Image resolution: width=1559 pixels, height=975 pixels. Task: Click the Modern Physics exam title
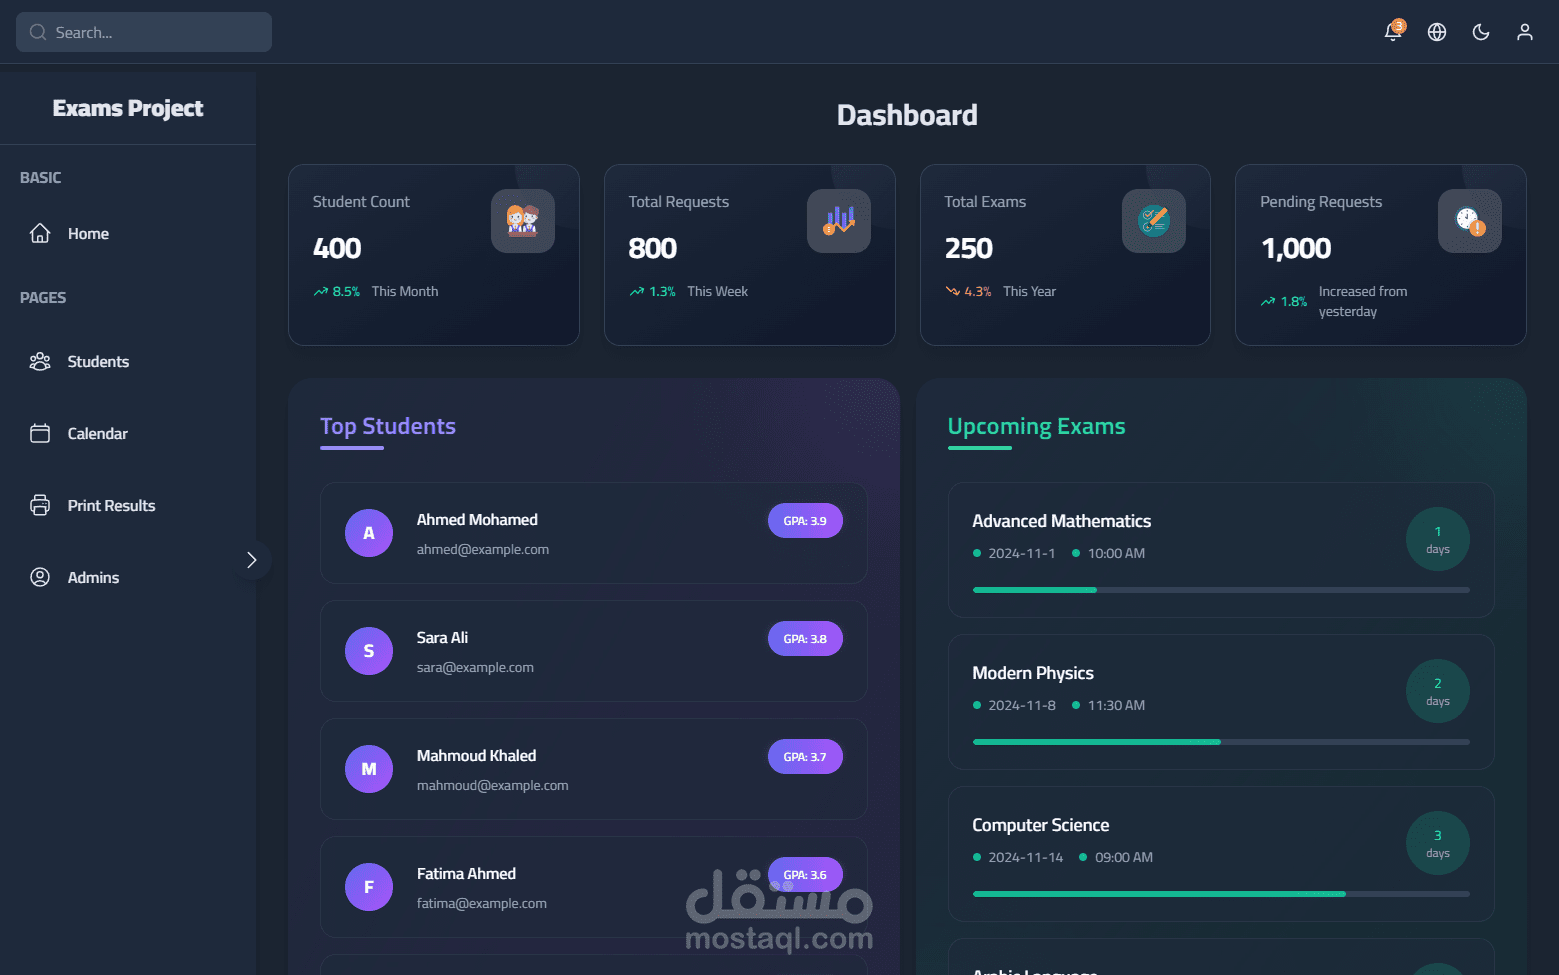1033,673
